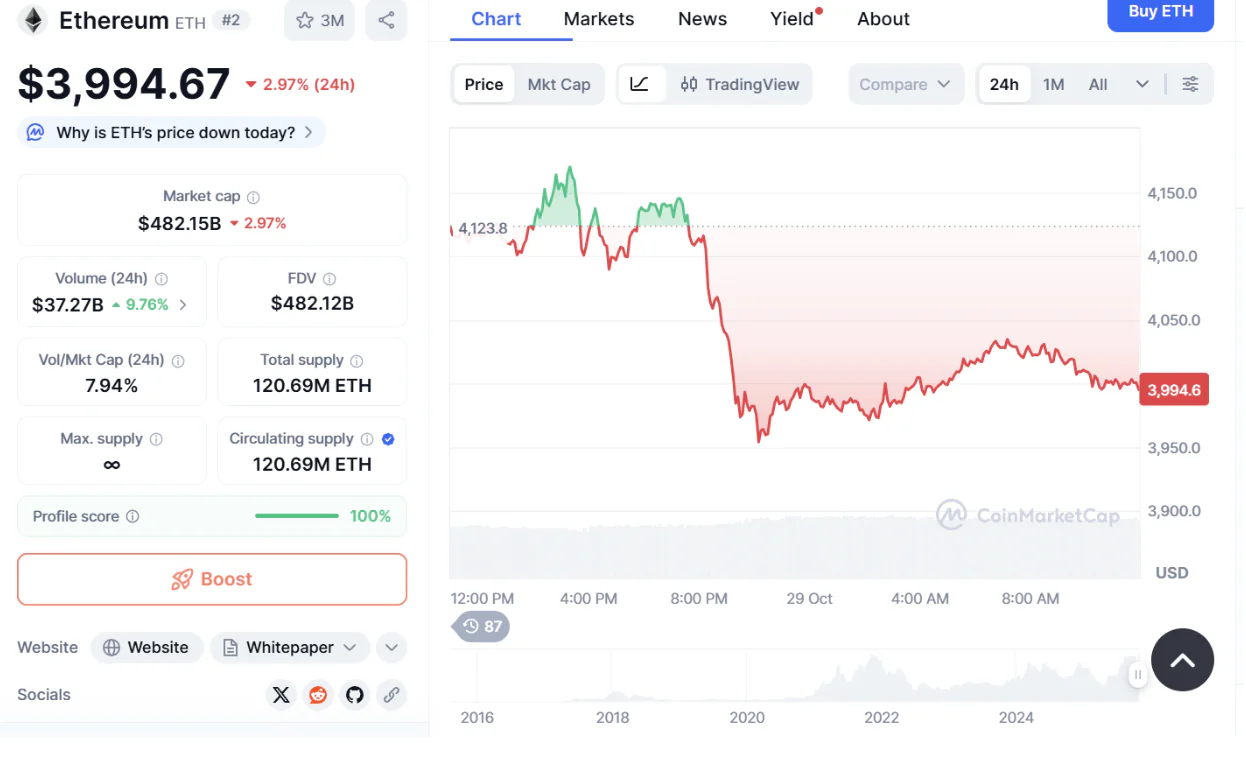The image size is (1246, 762).
Task: Expand more time range options chevron
Action: [x=1142, y=84]
